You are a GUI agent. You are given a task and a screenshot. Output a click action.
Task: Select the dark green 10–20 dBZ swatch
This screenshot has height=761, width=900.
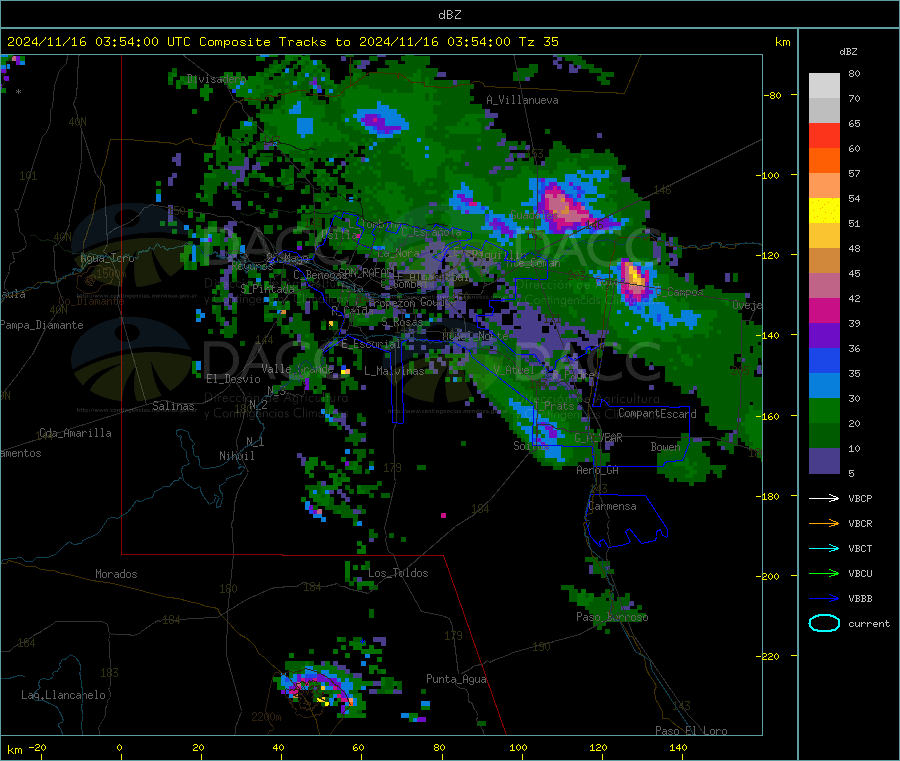coord(824,436)
